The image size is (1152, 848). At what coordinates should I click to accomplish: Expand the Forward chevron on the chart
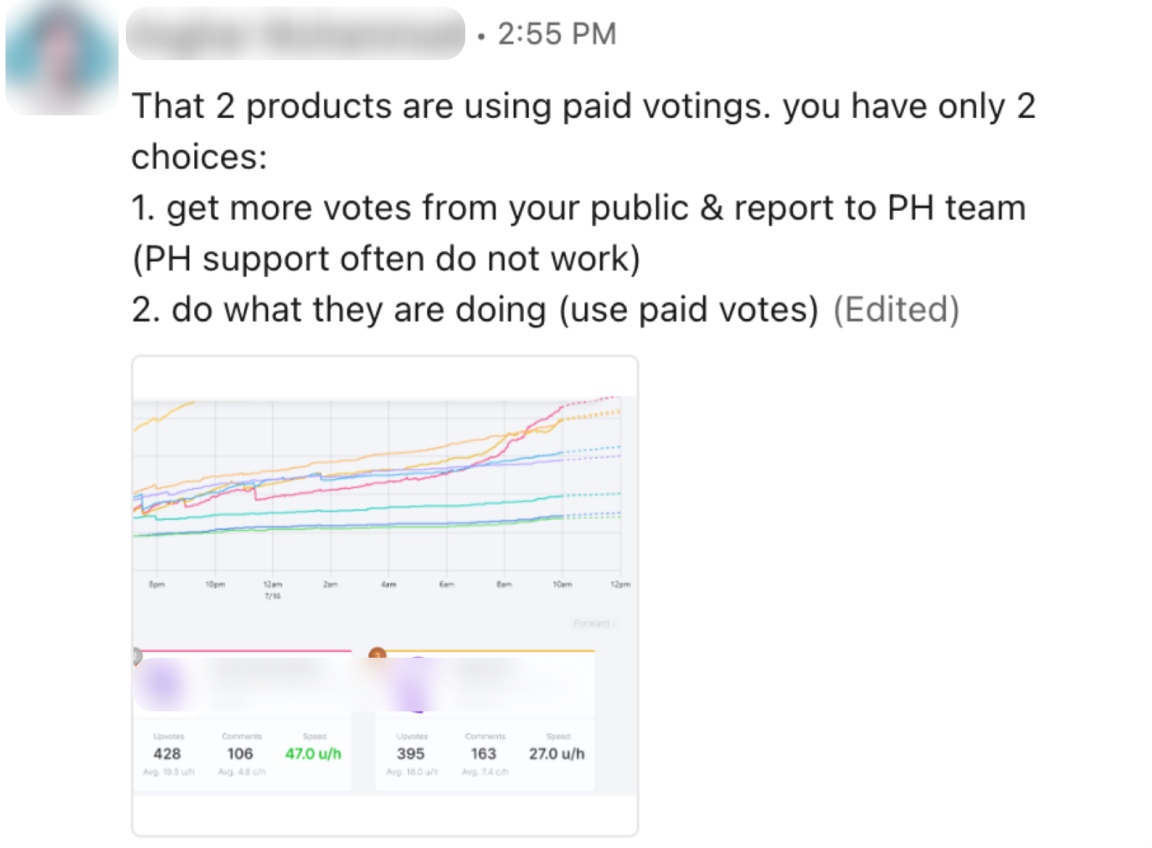[613, 624]
